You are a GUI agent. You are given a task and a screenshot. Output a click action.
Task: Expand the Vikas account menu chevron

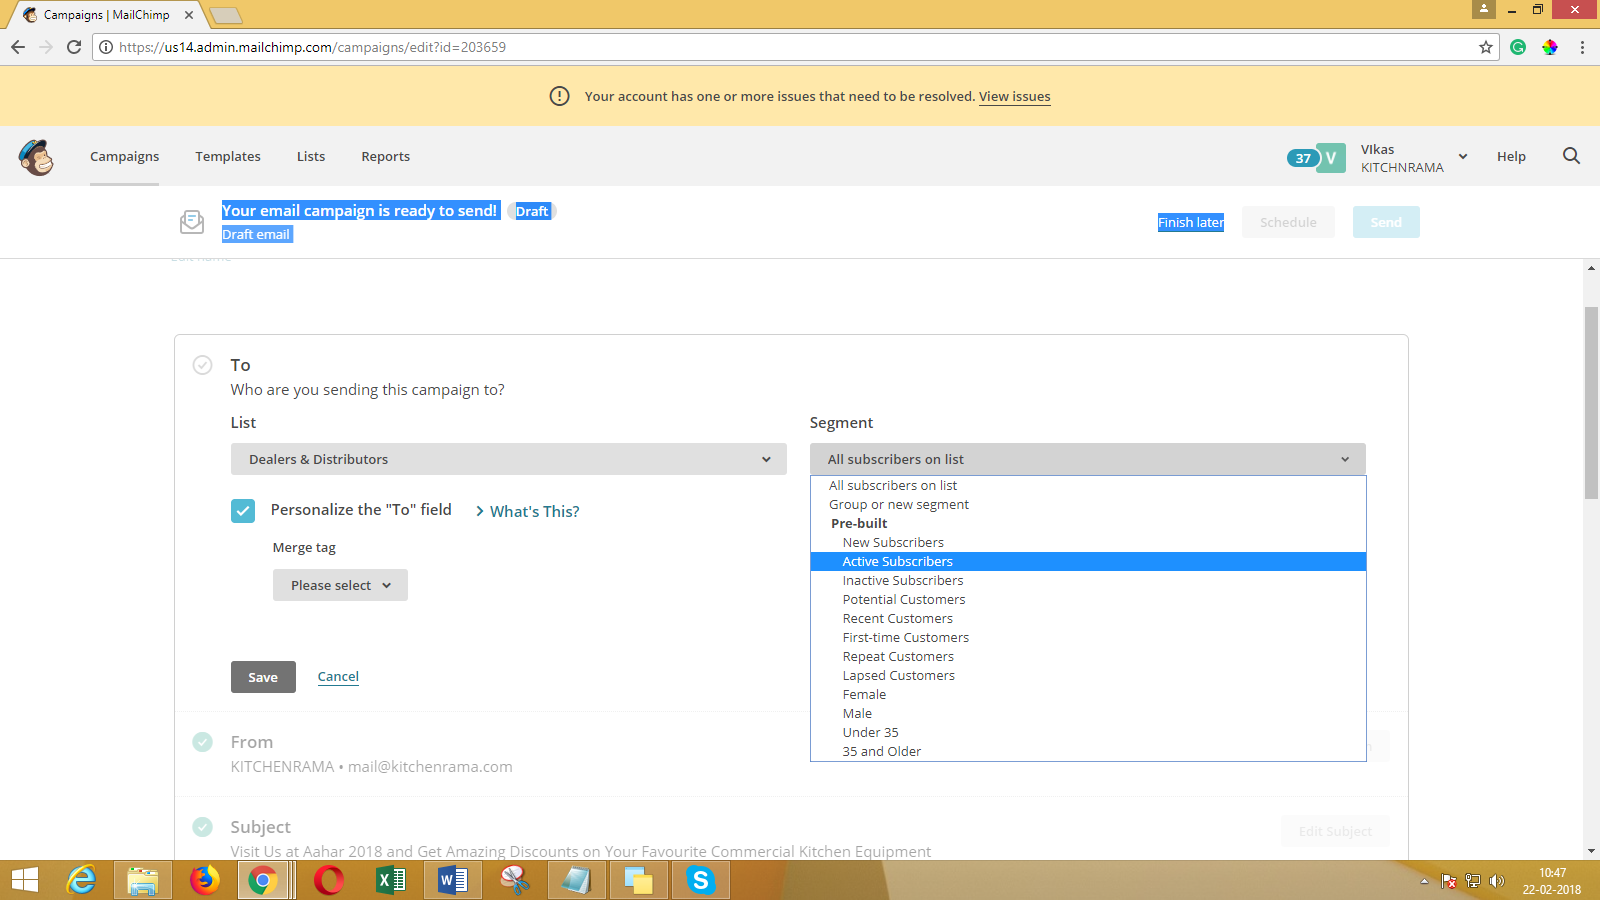tap(1463, 157)
